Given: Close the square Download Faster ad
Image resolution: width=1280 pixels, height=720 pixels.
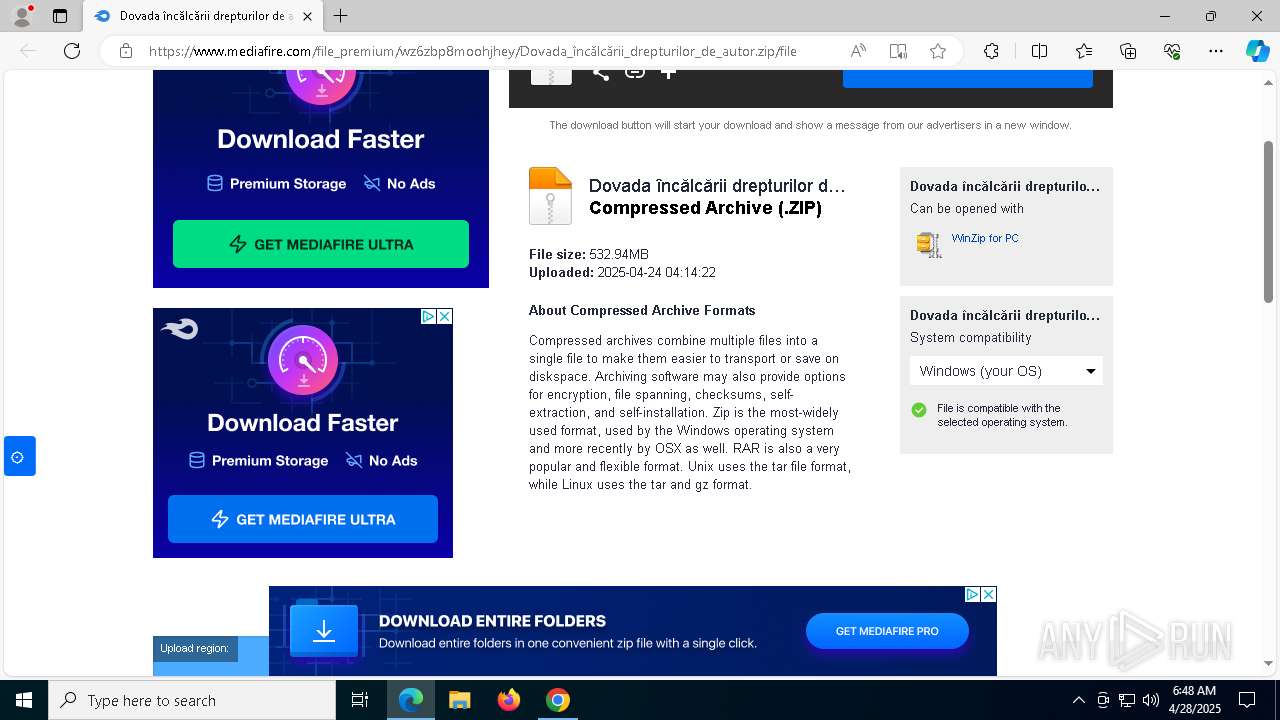Looking at the screenshot, I should [x=445, y=316].
